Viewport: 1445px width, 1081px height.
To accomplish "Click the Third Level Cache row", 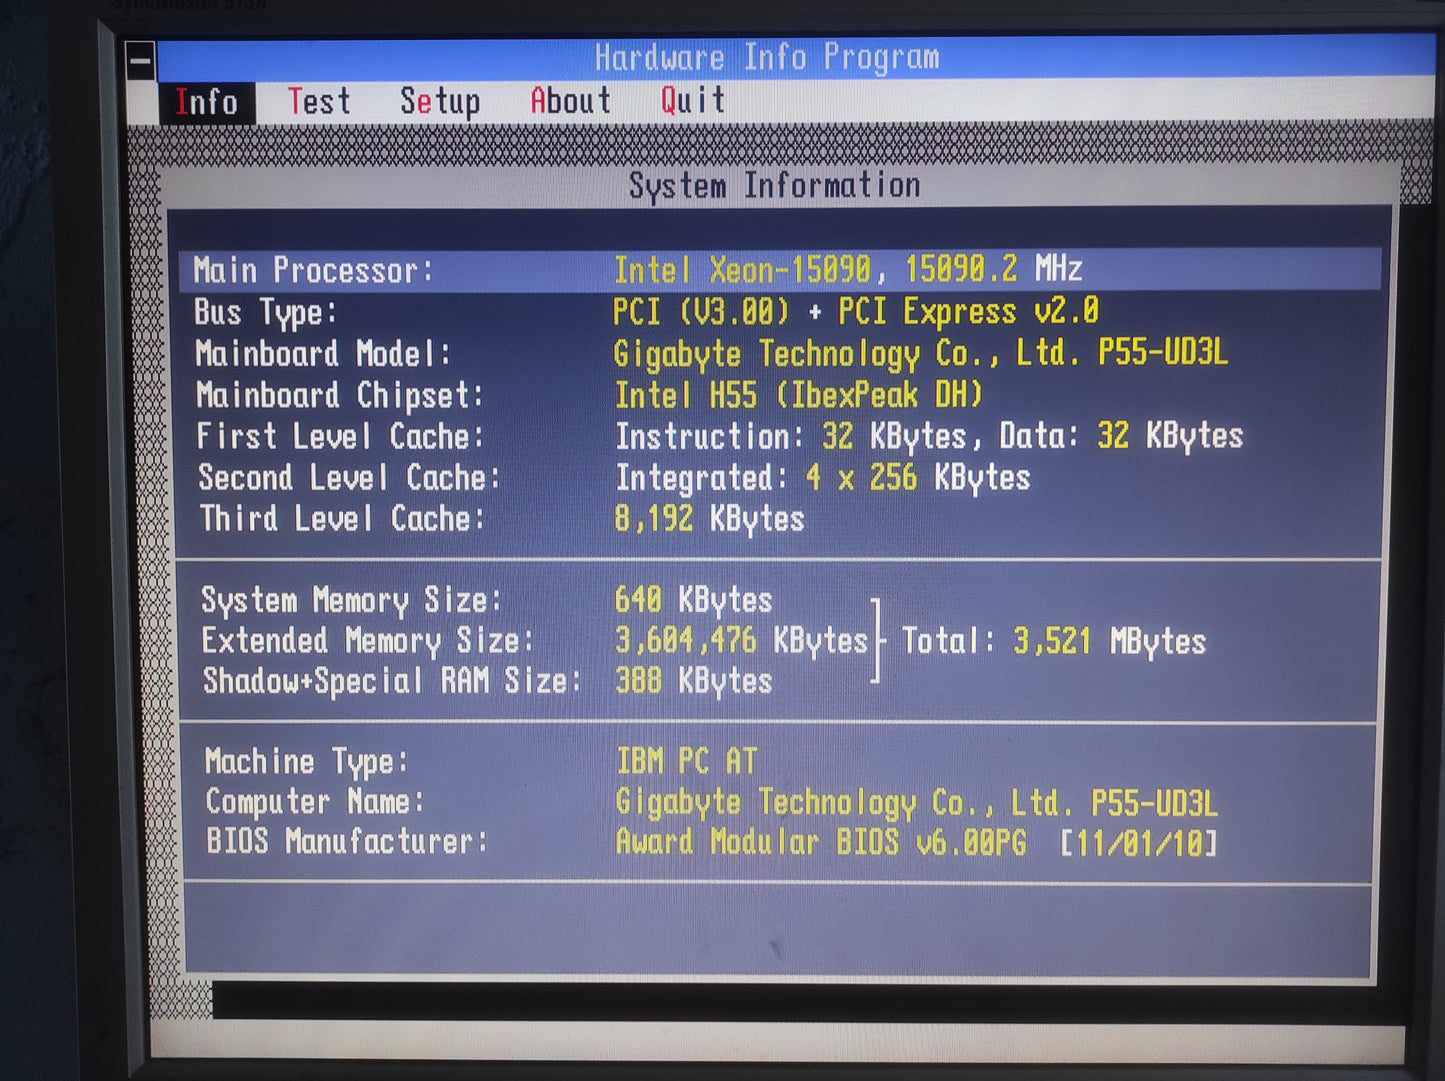I will pyautogui.click(x=780, y=519).
